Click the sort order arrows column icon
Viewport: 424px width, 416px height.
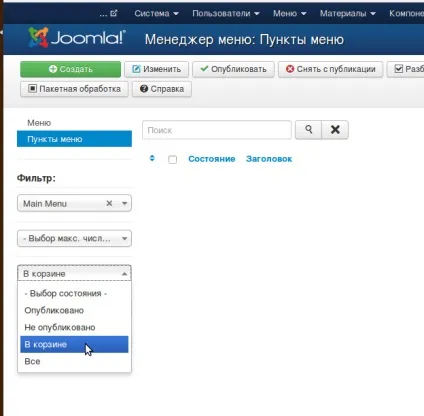pyautogui.click(x=152, y=158)
